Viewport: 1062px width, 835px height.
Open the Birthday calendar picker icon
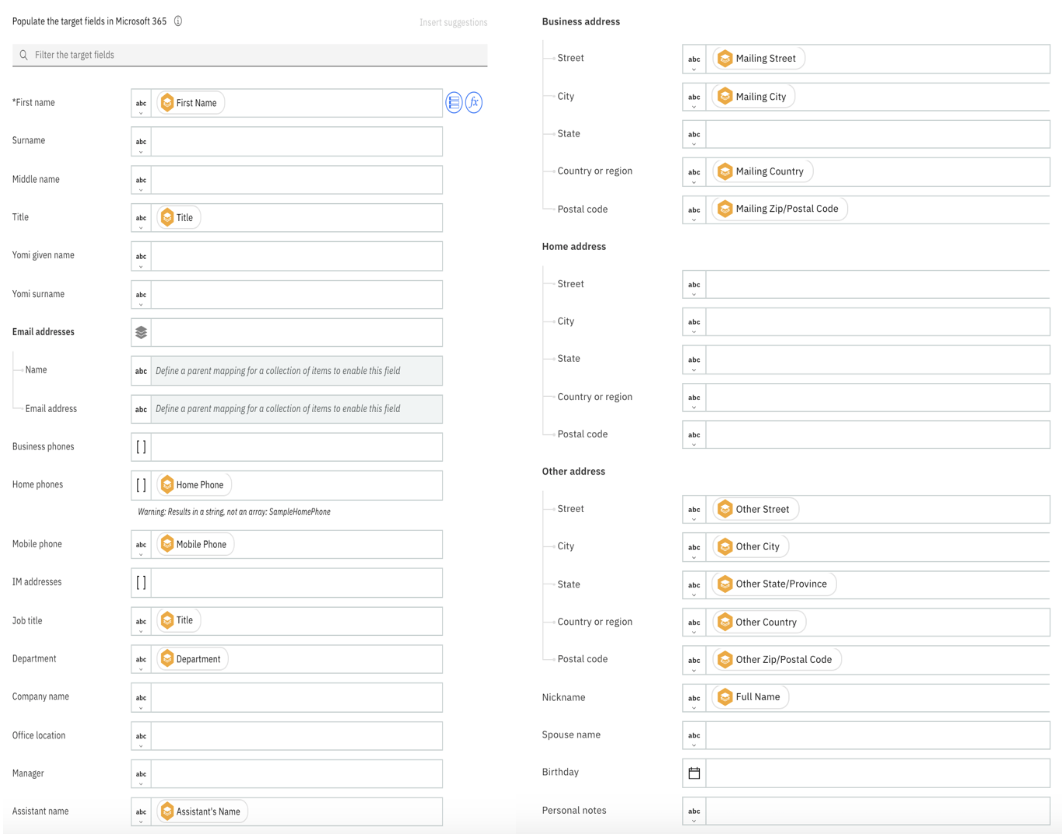click(x=694, y=773)
